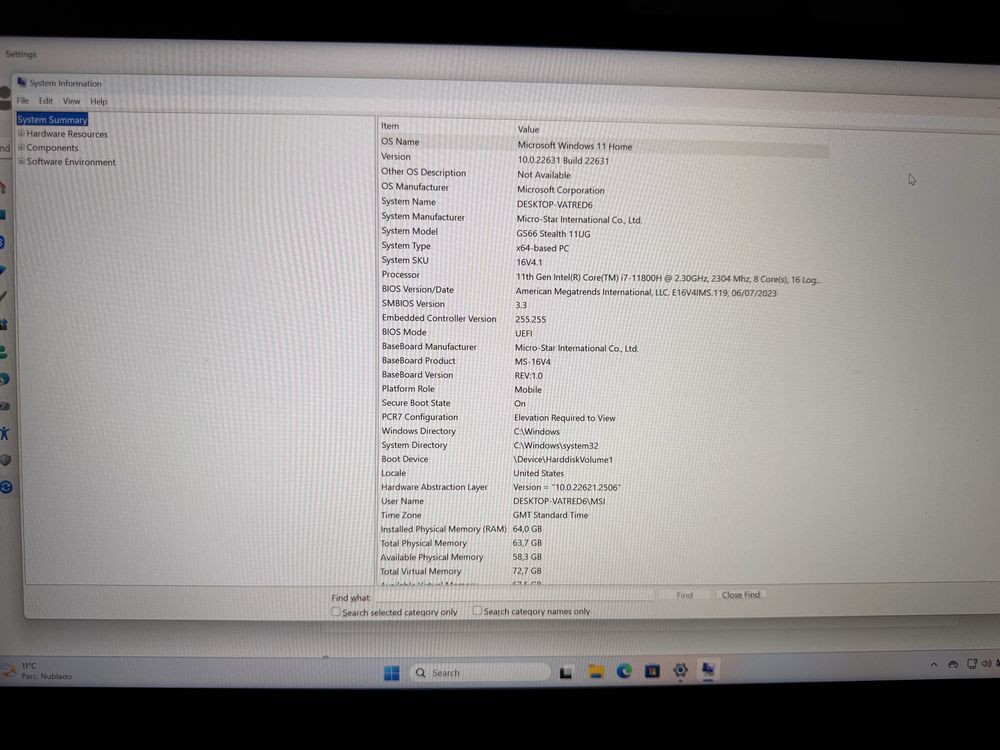This screenshot has height=750, width=1000.
Task: Select value x64-based PC
Action: [x=543, y=248]
